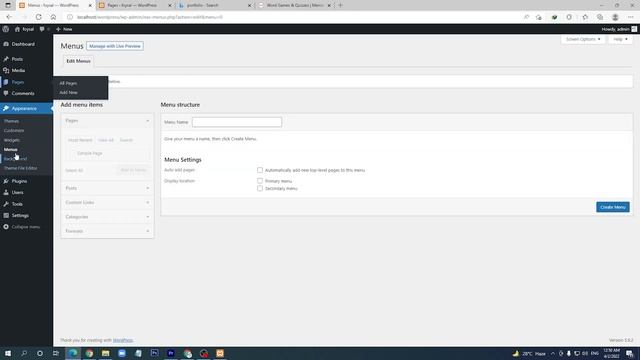Click the Users person icon
640x360 pixels.
6,192
